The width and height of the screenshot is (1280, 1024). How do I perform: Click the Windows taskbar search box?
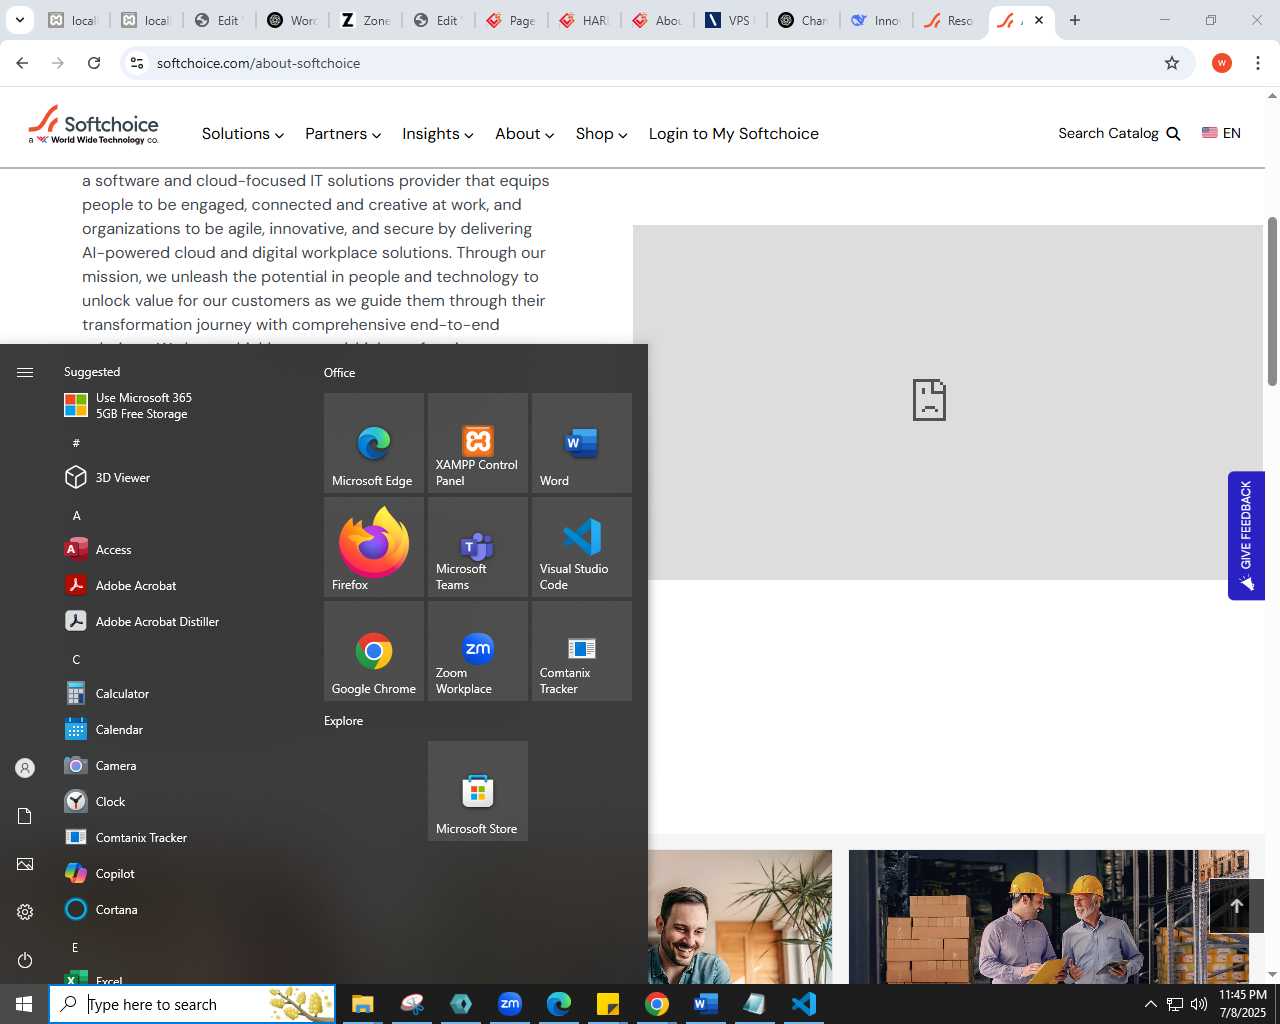point(192,1004)
